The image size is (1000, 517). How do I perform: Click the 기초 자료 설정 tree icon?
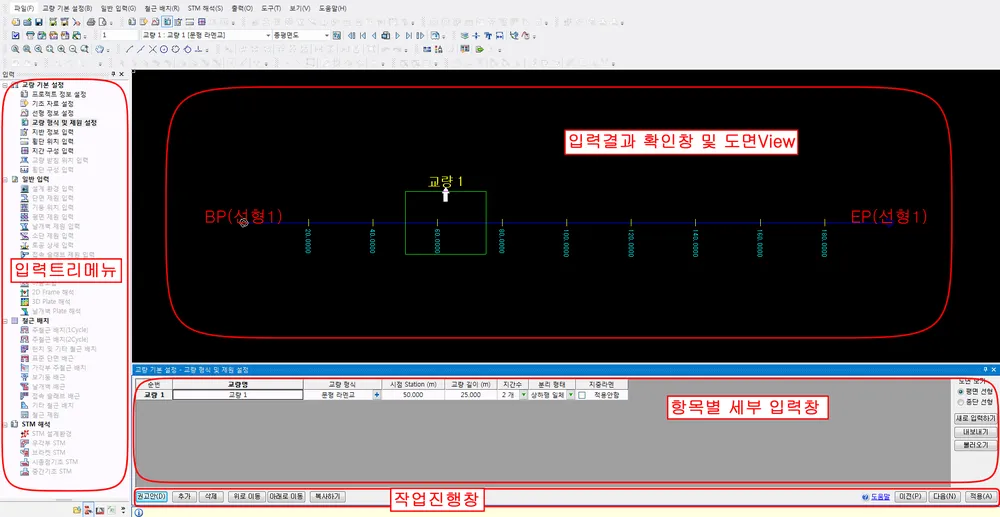pos(26,103)
